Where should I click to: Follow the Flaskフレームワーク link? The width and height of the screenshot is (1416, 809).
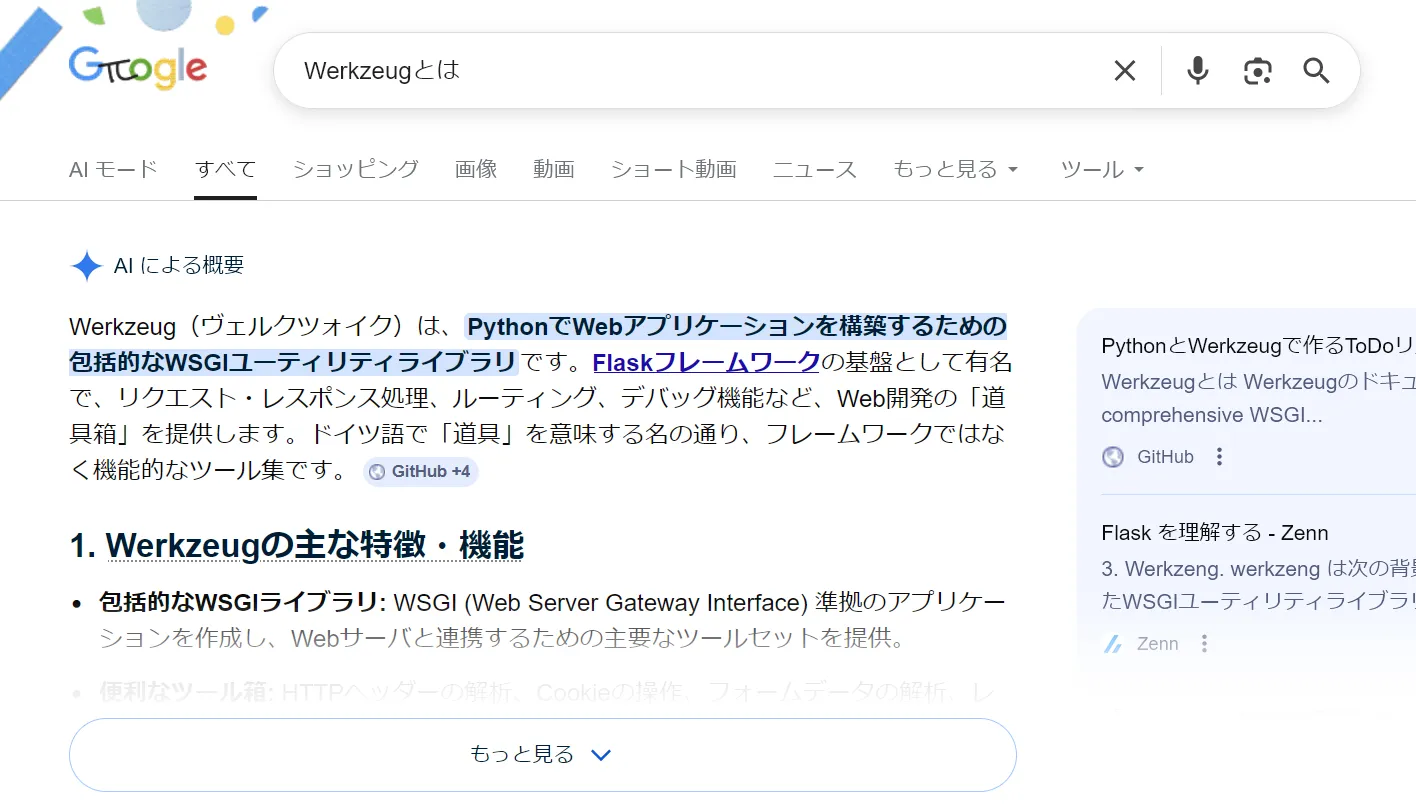706,361
